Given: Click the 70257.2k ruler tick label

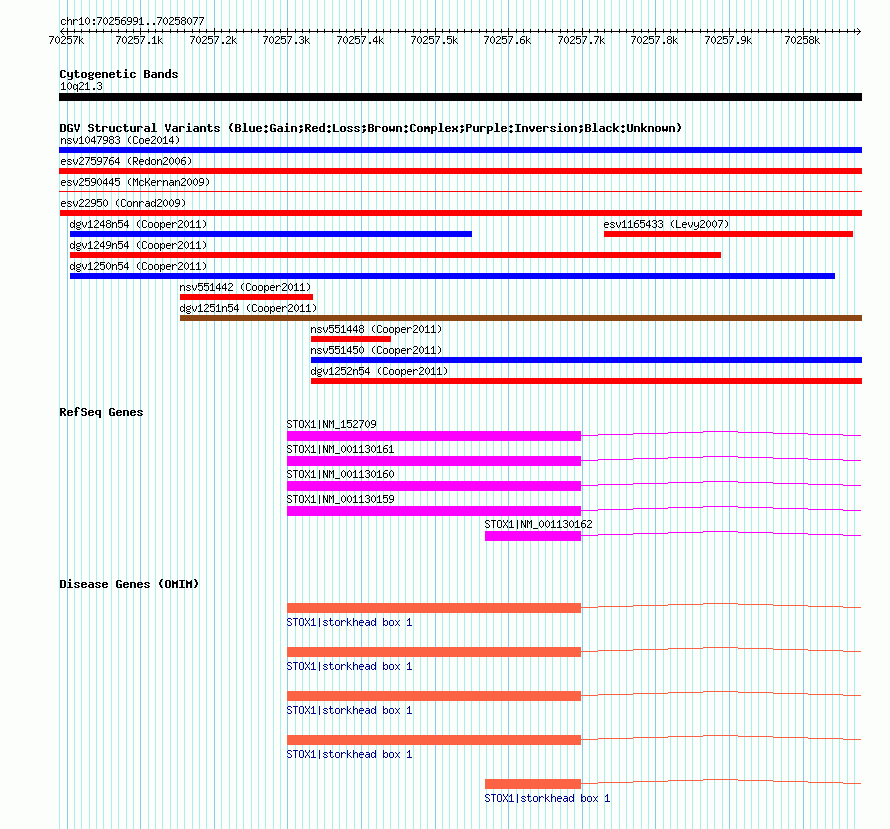Looking at the screenshot, I should pos(213,40).
